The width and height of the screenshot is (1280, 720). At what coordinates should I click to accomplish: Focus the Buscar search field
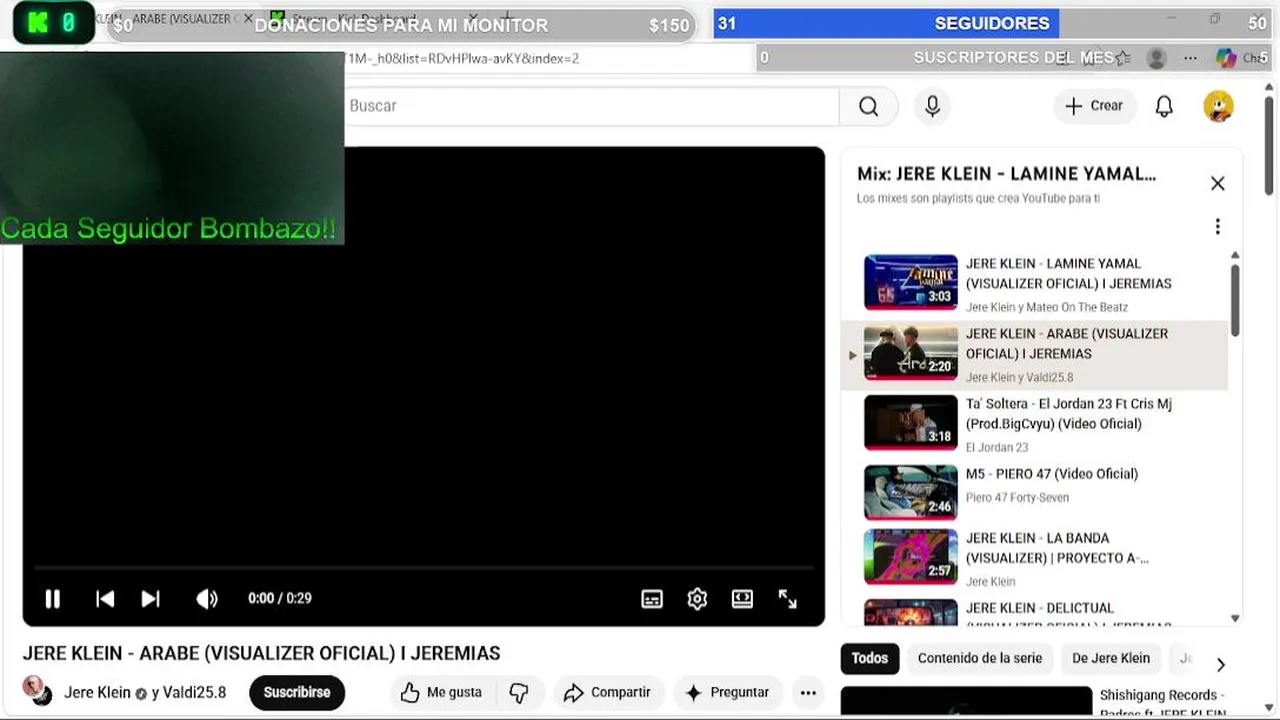click(590, 106)
